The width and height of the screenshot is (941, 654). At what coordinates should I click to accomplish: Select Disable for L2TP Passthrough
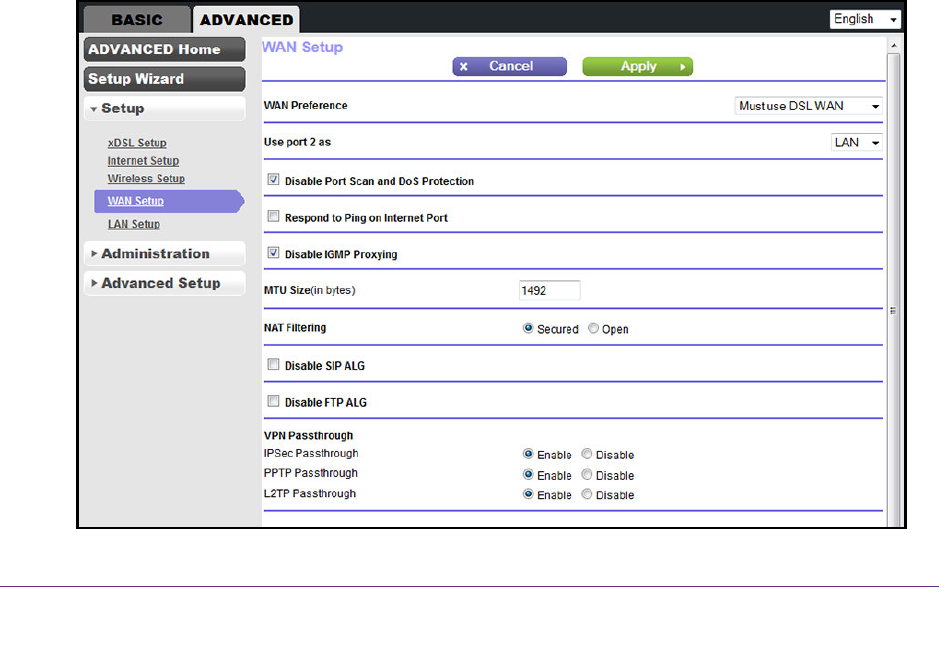pyautogui.click(x=587, y=495)
